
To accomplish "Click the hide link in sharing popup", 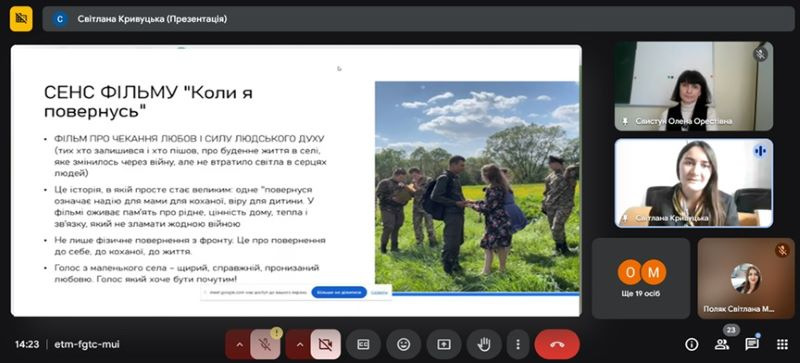I will [379, 293].
